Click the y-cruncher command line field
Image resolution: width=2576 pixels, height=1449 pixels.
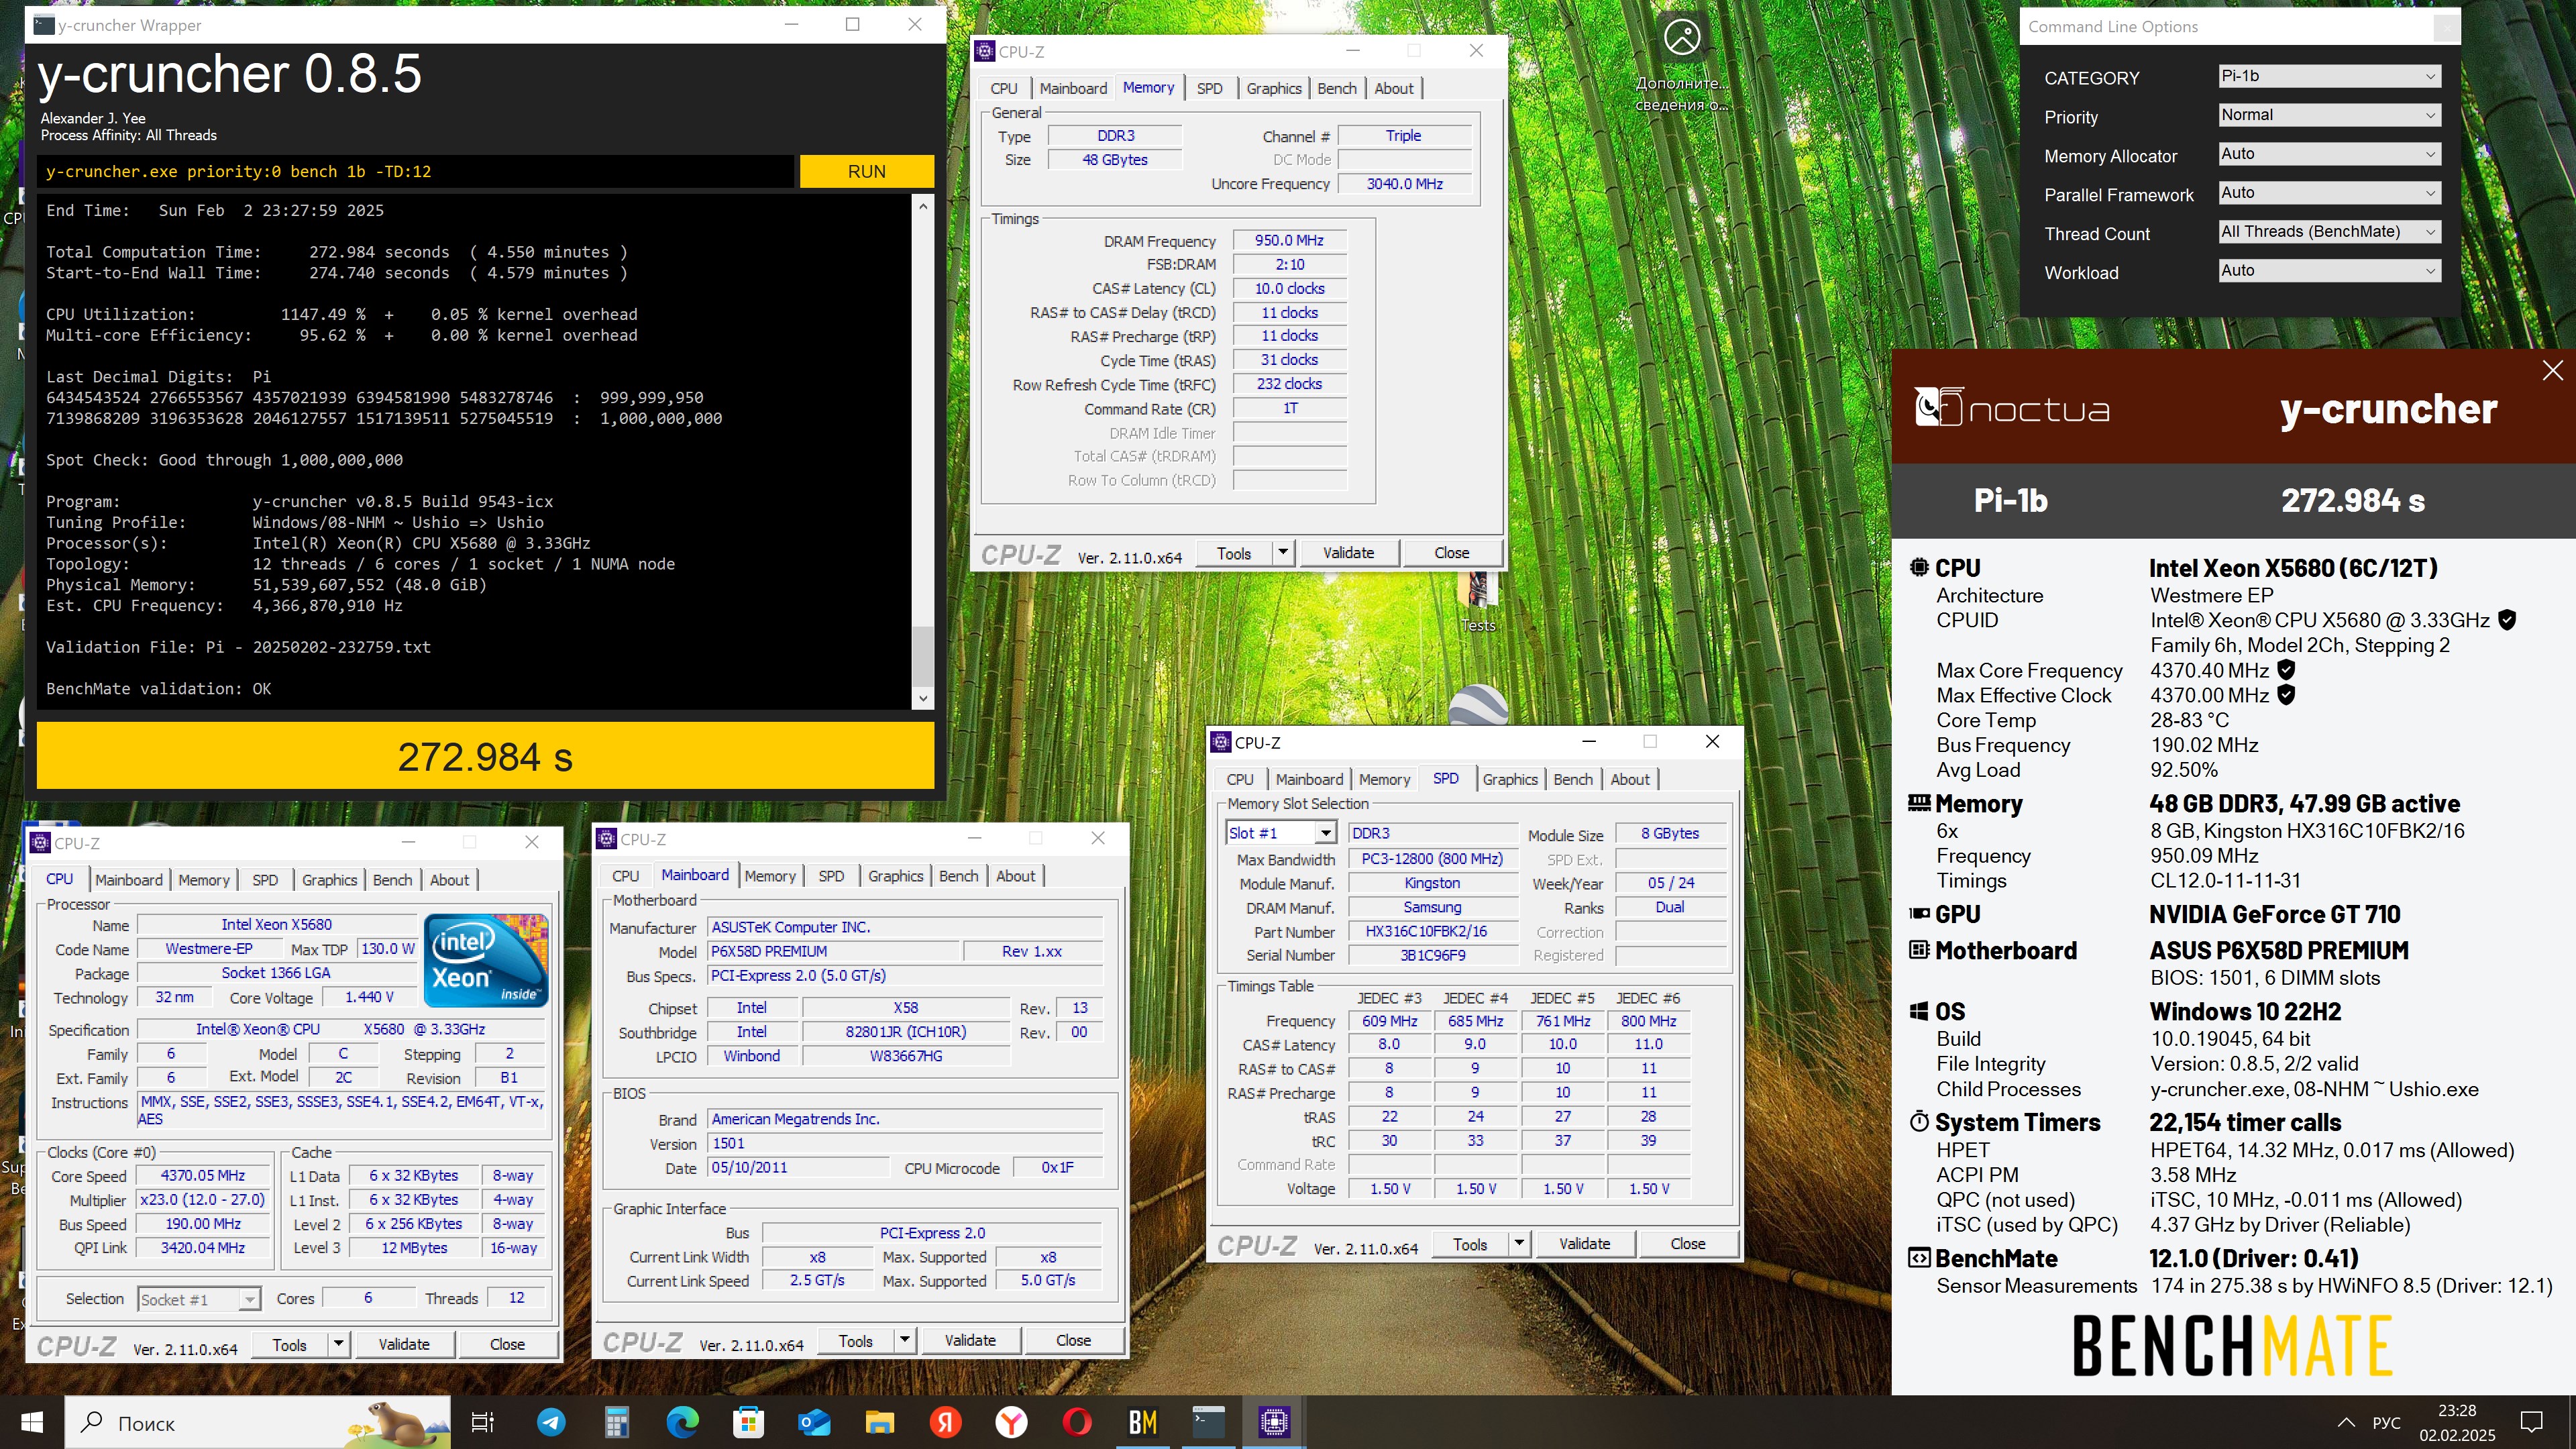click(x=416, y=171)
